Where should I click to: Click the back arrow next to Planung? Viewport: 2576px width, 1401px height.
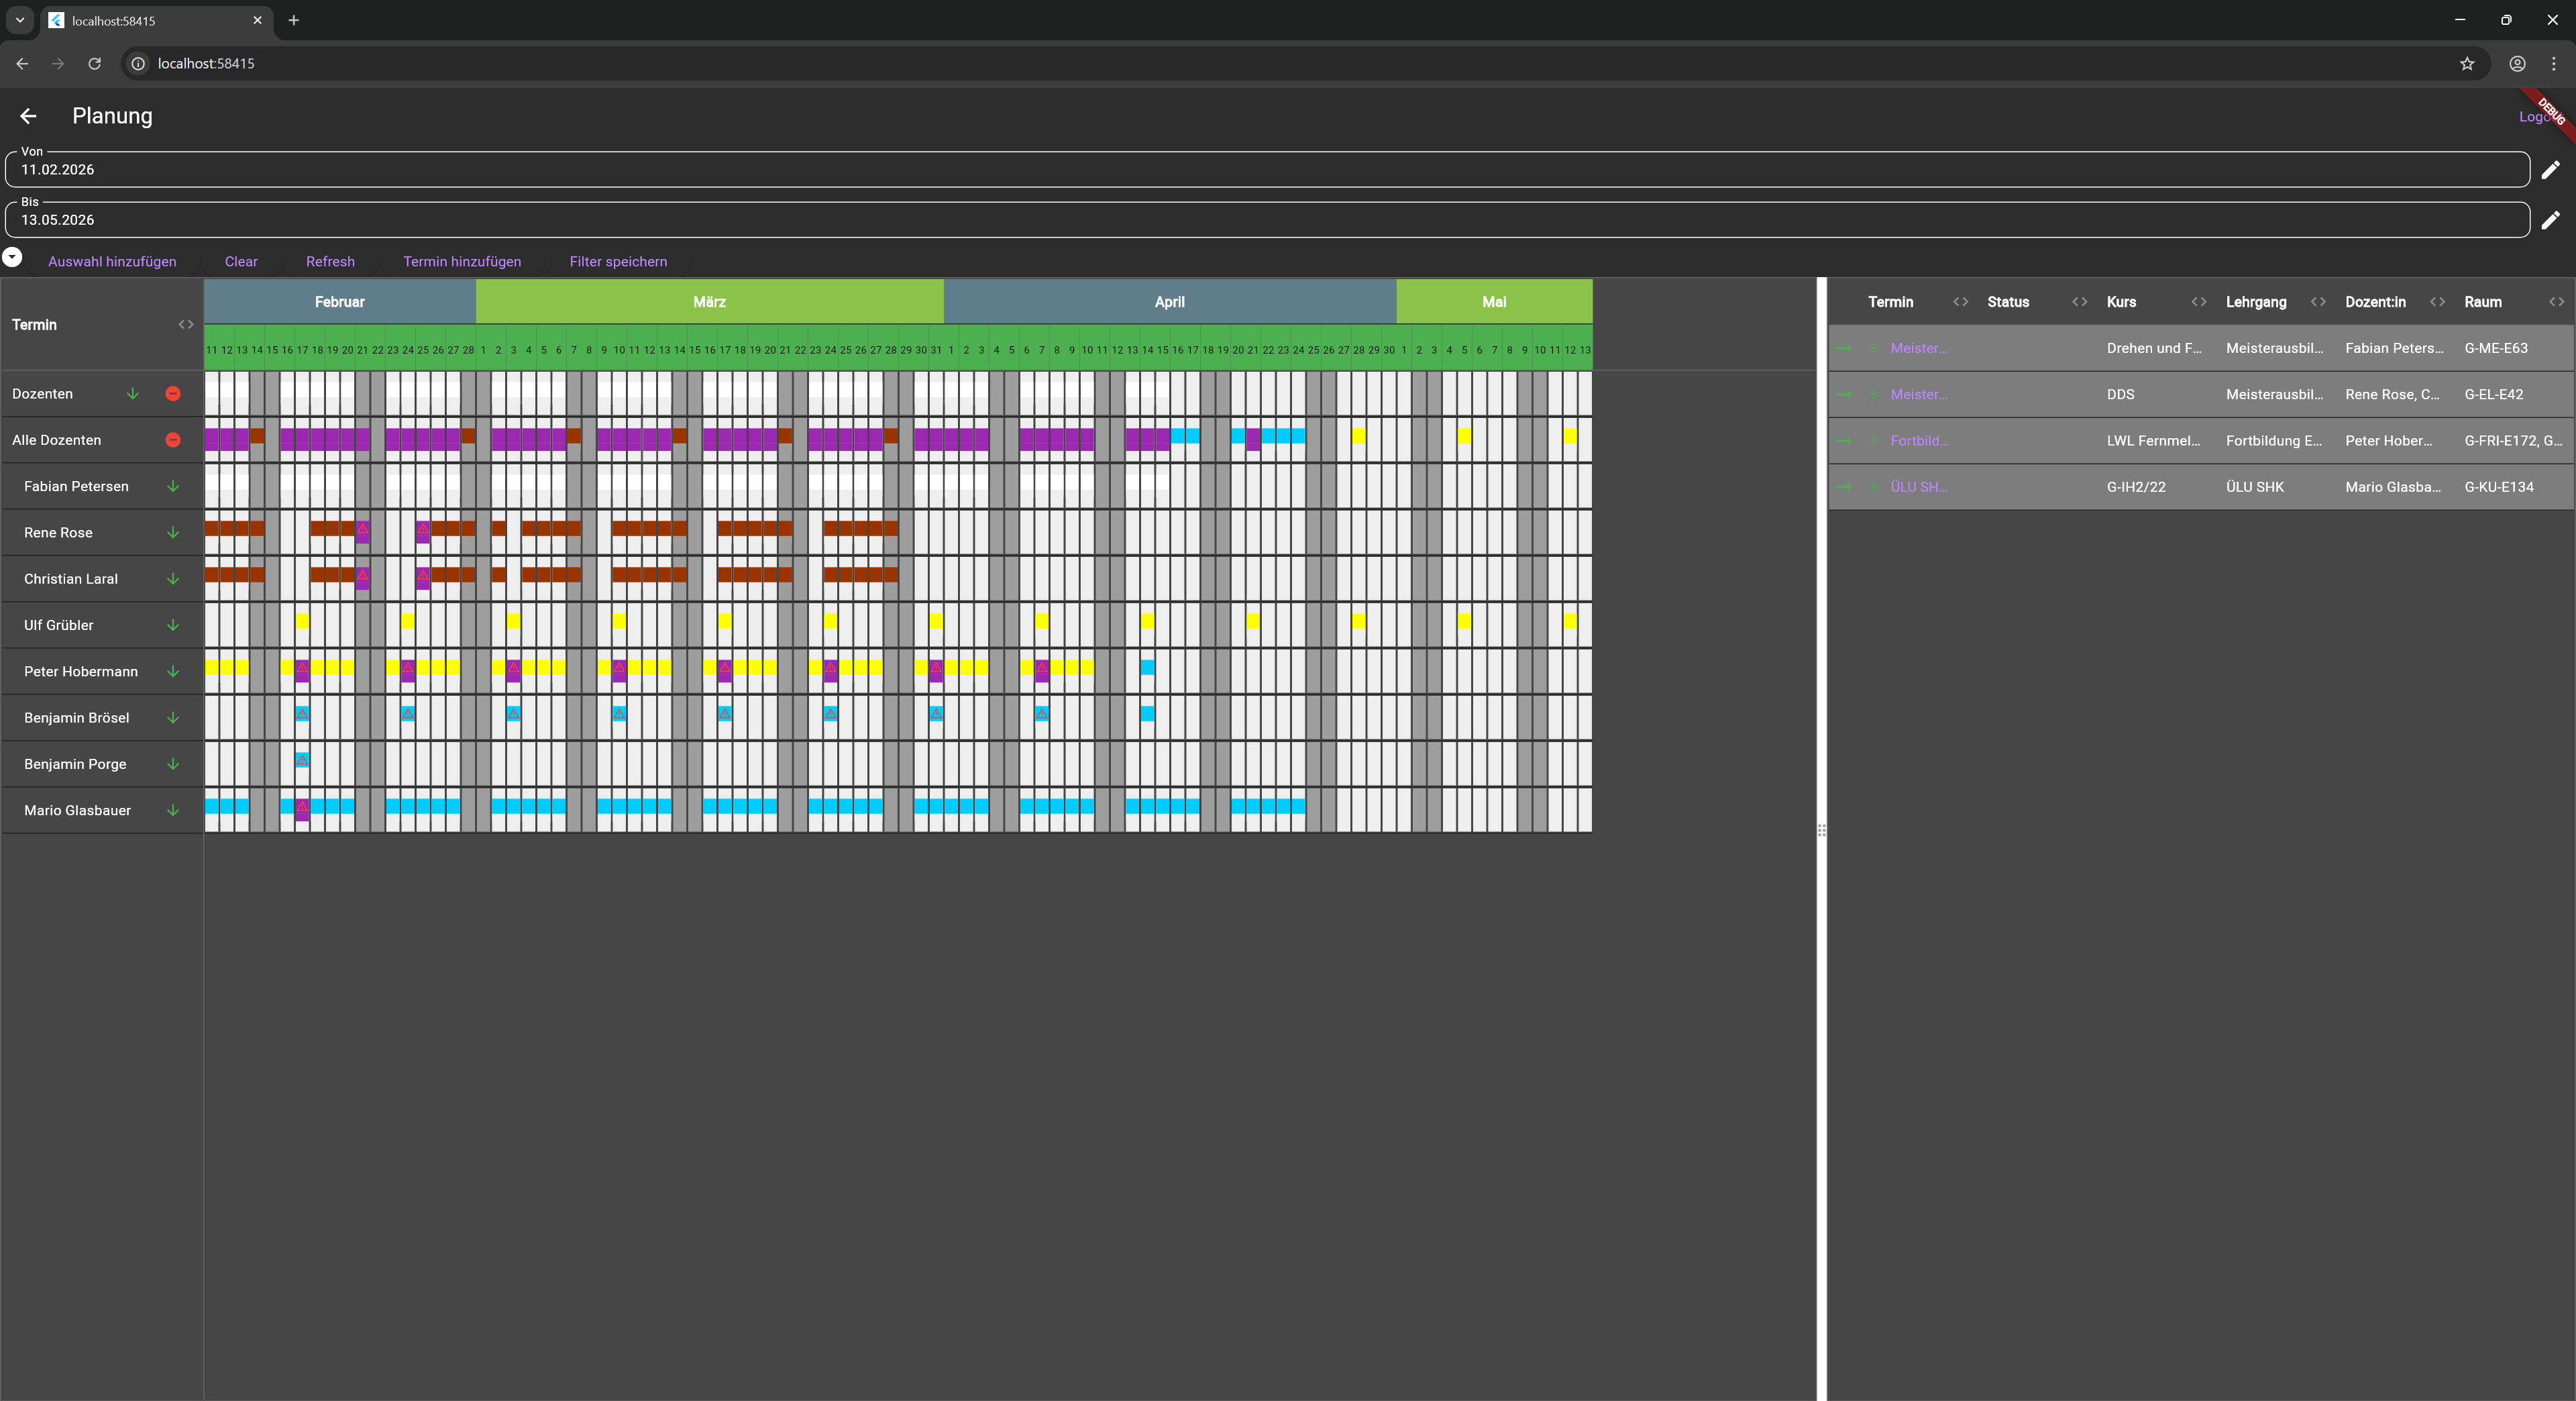tap(28, 116)
